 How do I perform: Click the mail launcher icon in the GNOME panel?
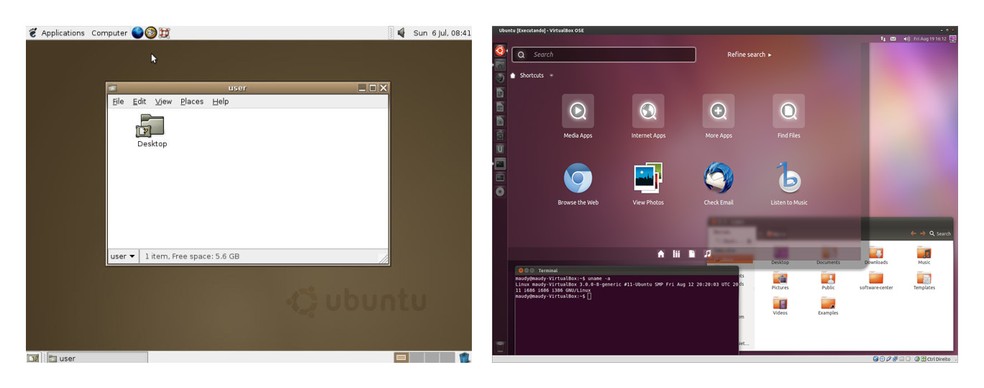151,33
